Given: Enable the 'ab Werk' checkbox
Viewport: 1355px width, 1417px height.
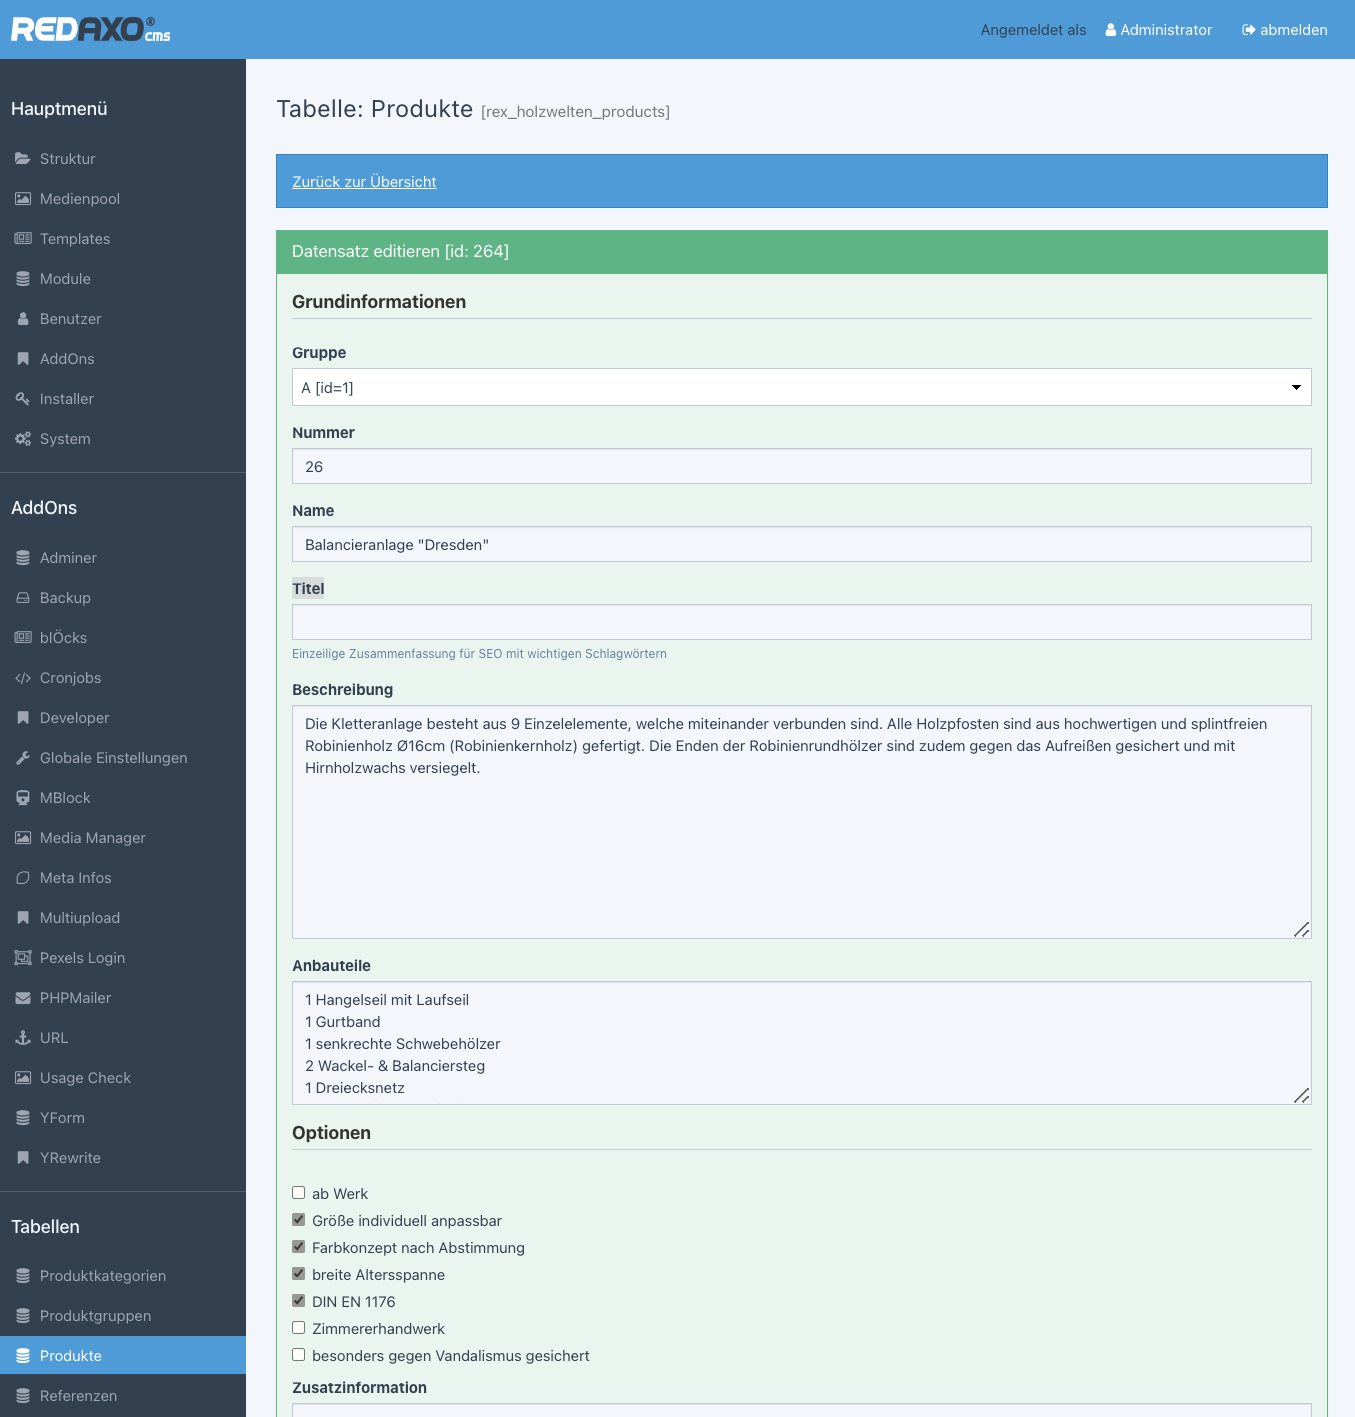Looking at the screenshot, I should click(298, 1193).
